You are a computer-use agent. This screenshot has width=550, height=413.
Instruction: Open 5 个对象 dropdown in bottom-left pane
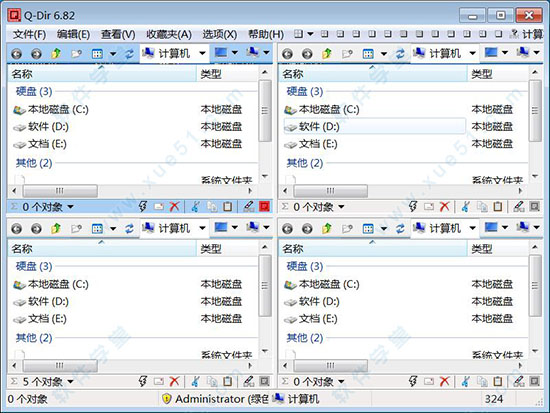point(71,382)
